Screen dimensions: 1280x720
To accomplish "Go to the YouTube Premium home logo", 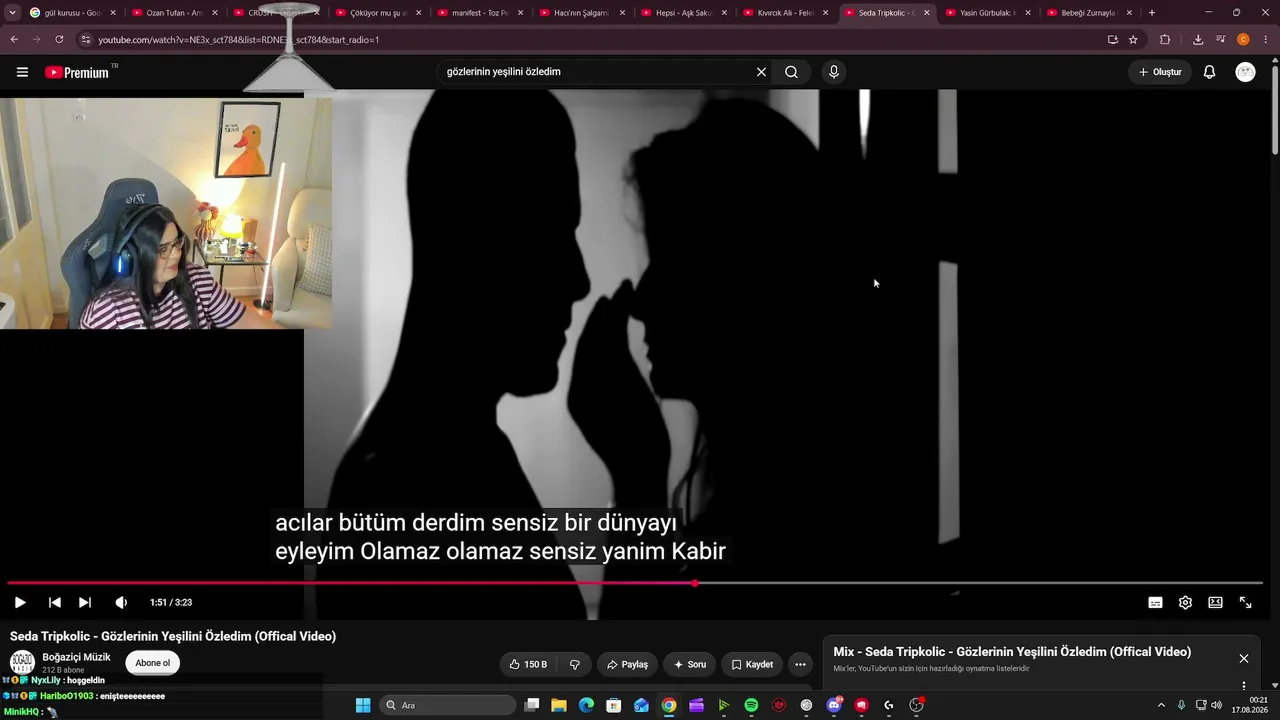I will click(x=77, y=72).
